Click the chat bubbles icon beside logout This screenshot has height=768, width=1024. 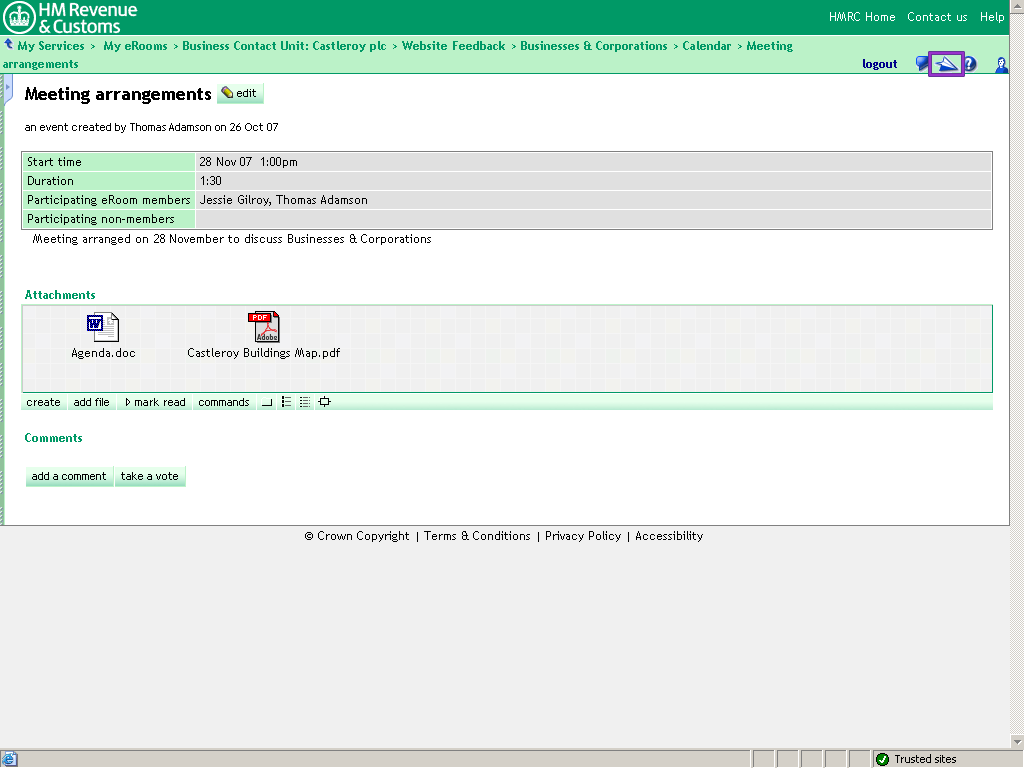[x=922, y=64]
